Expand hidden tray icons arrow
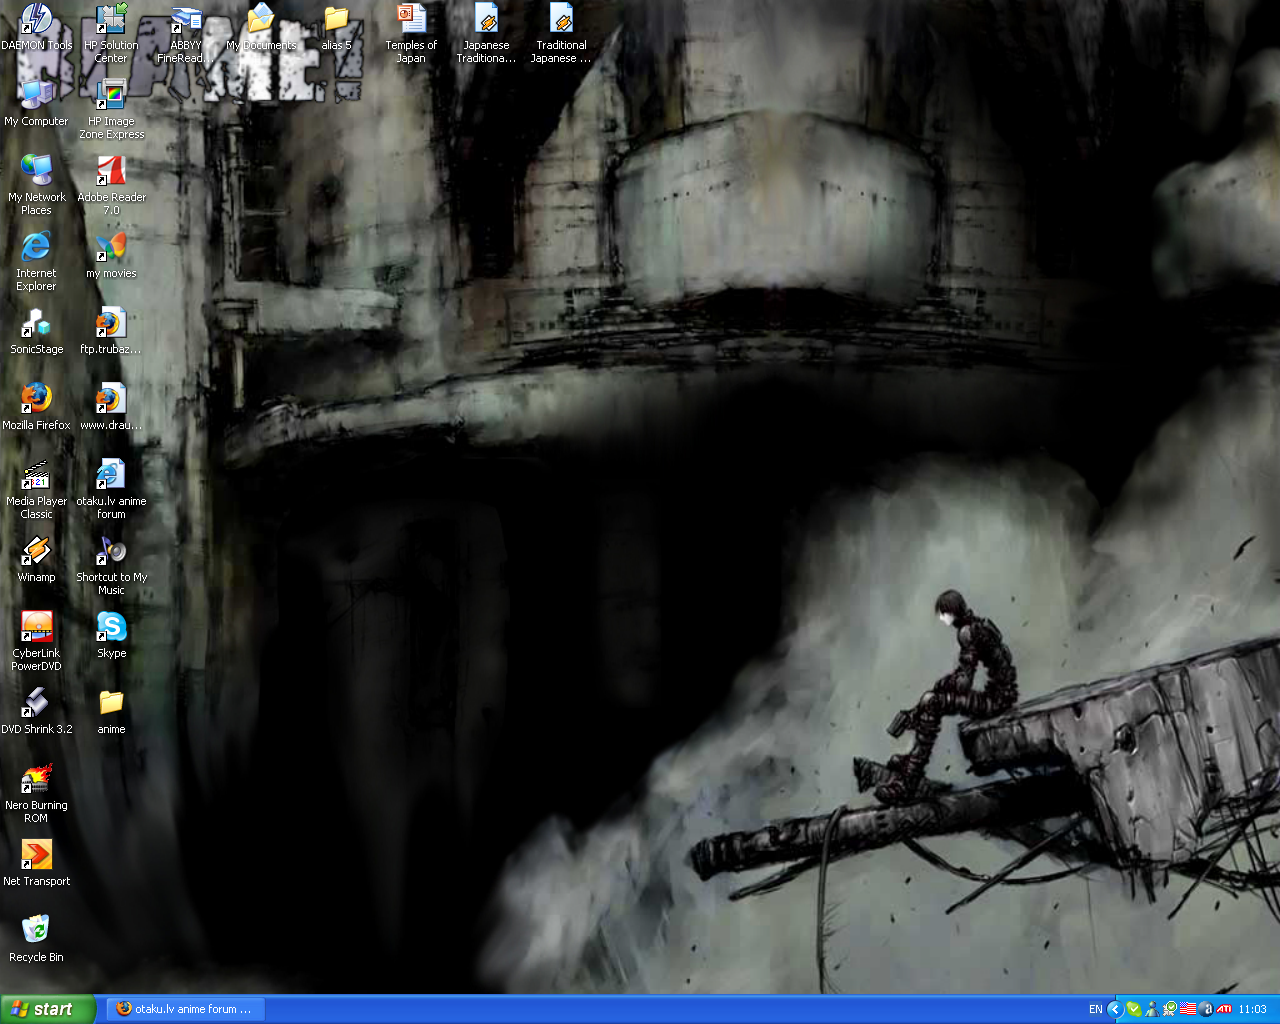1280x1024 pixels. coord(1115,1009)
